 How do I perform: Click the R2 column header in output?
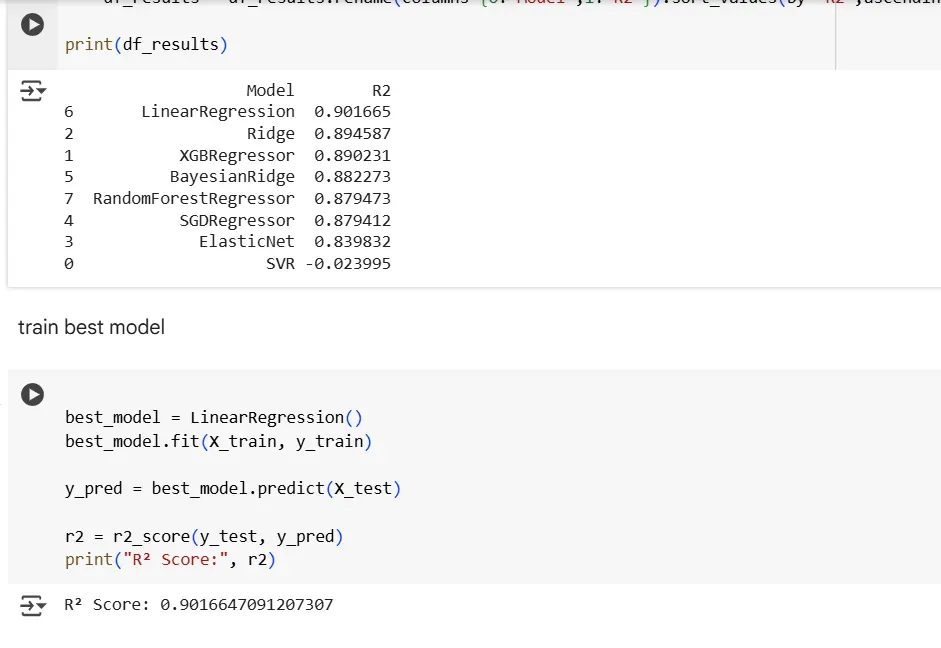coord(380,91)
